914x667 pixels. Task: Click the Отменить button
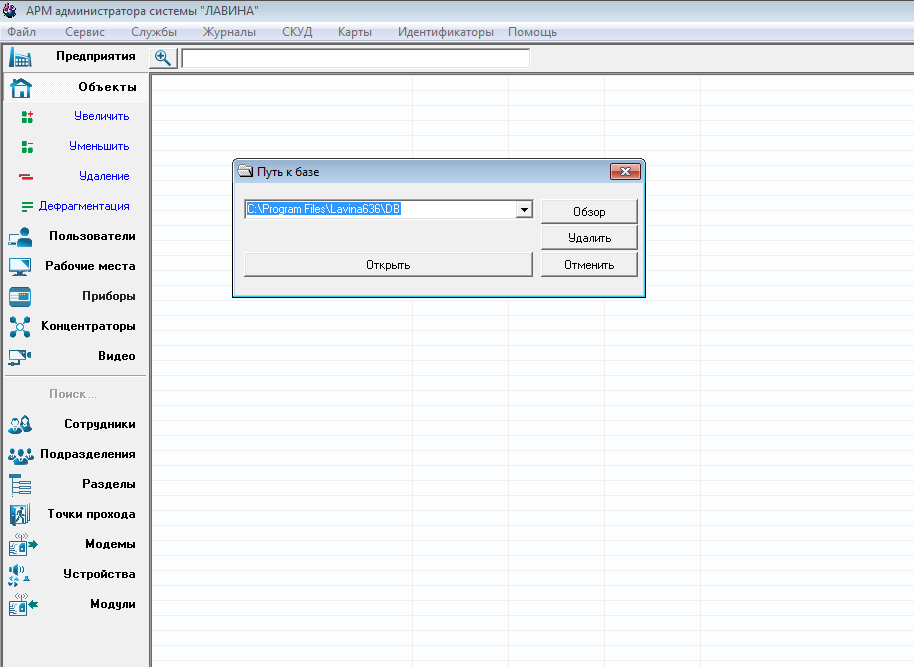point(589,265)
